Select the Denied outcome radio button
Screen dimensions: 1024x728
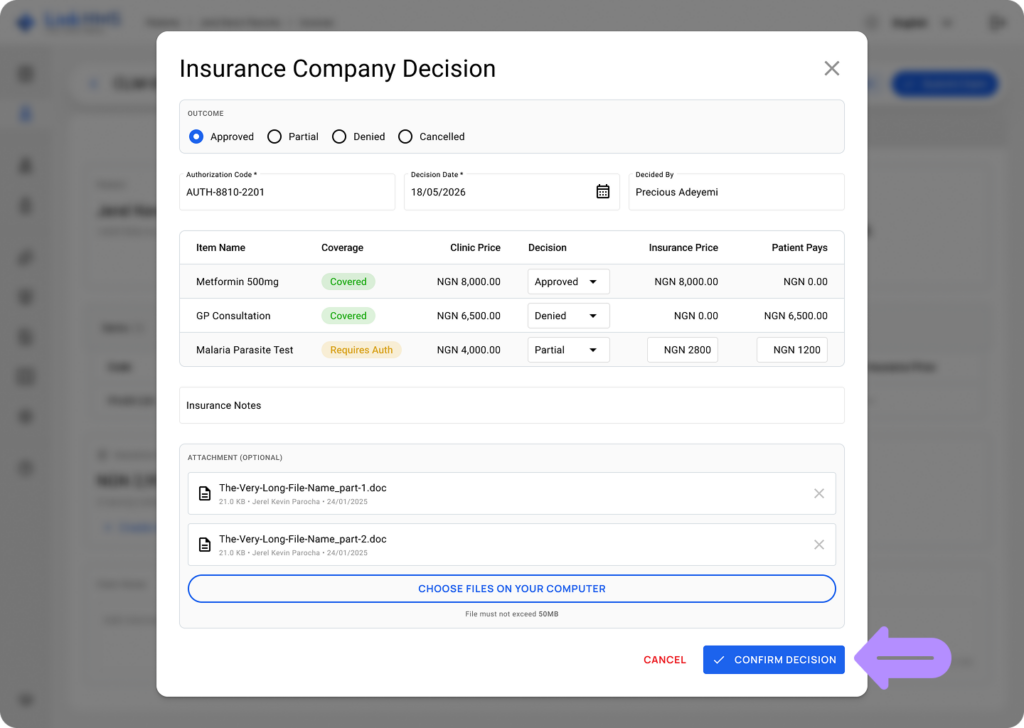click(x=339, y=136)
